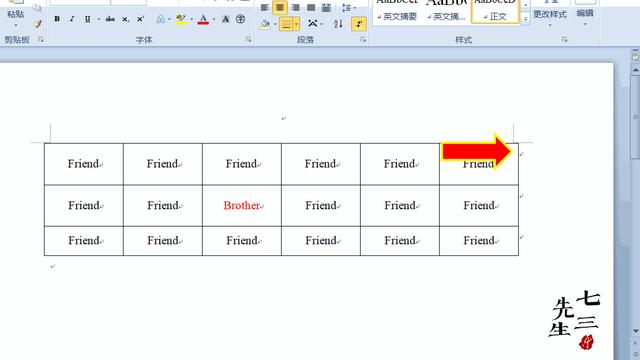
Task: Toggle show/hide paragraph marks
Action: click(359, 24)
